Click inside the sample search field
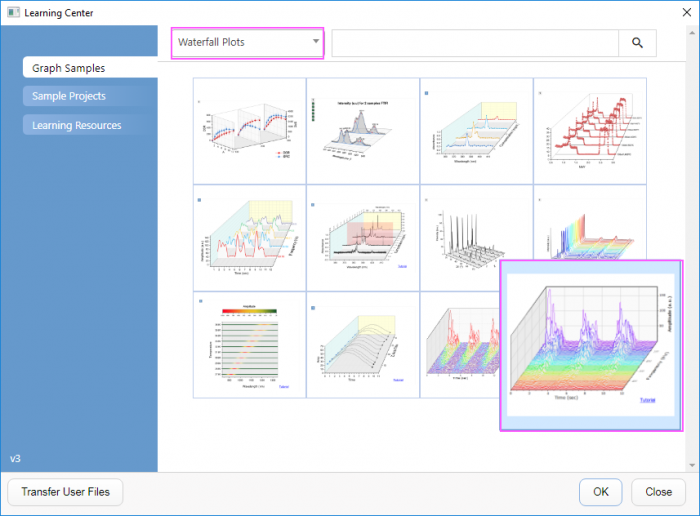The image size is (700, 516). (x=474, y=43)
